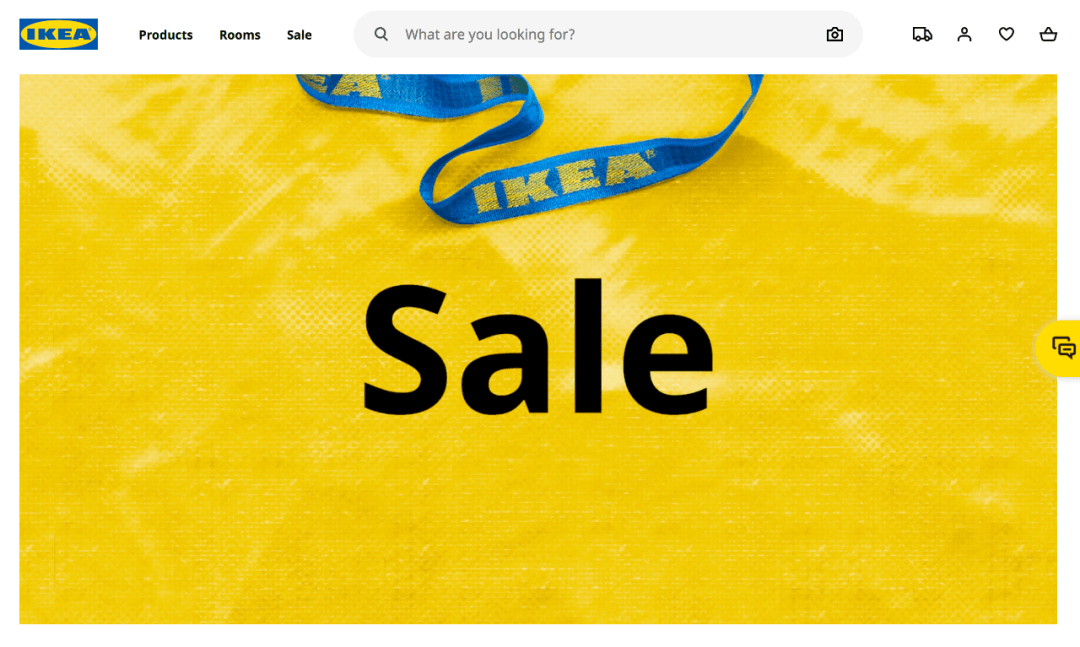The width and height of the screenshot is (1080, 647).
Task: Click the large black Sale headline
Action: click(538, 347)
